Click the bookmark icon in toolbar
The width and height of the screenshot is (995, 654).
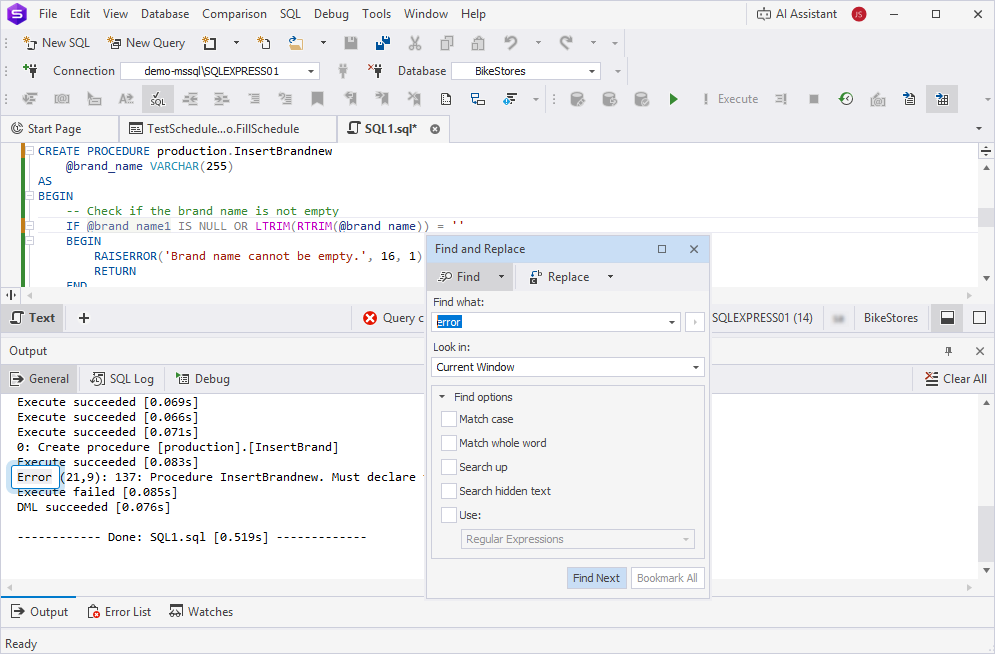(317, 99)
